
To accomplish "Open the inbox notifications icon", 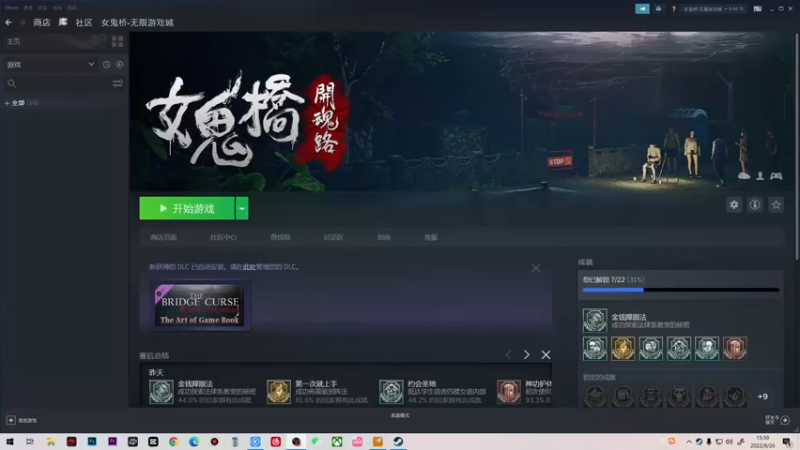I will tap(659, 9).
